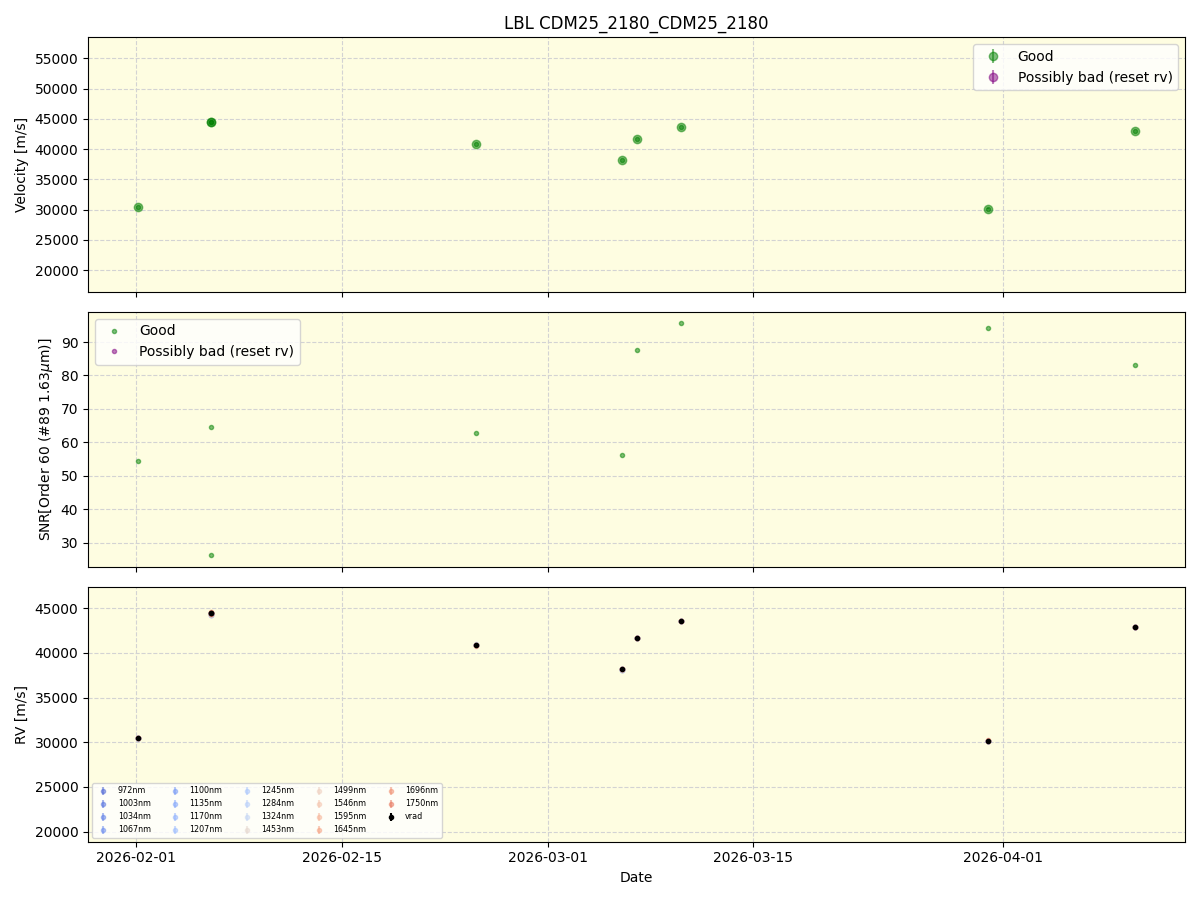Click the Velocity [m/s] axis label
Screen dimensions: 1200x900
[x=21, y=165]
